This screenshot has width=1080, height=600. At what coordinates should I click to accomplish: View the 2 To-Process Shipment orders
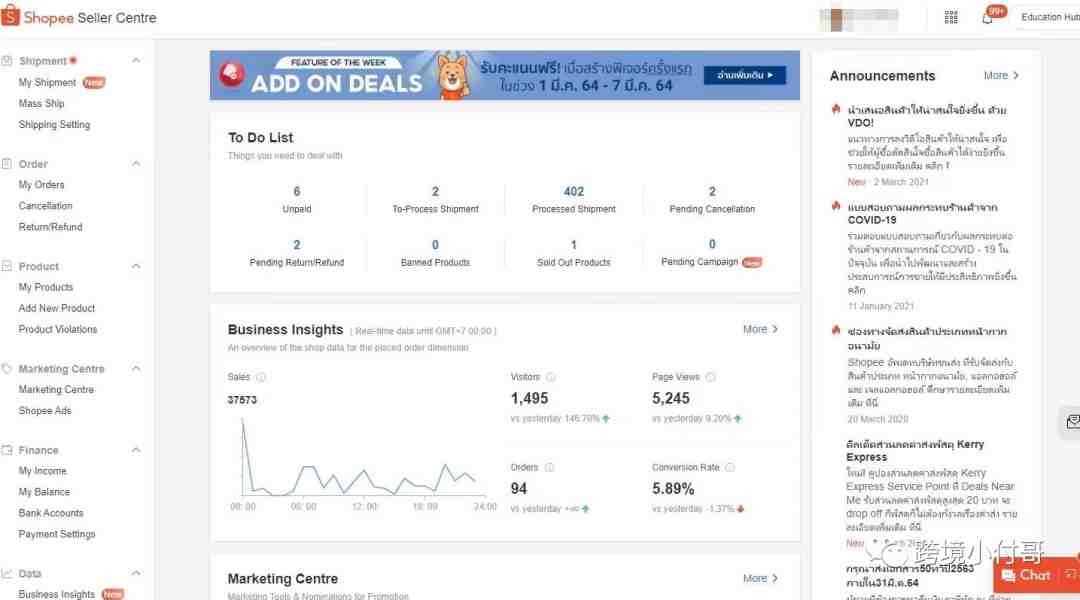pyautogui.click(x=435, y=199)
